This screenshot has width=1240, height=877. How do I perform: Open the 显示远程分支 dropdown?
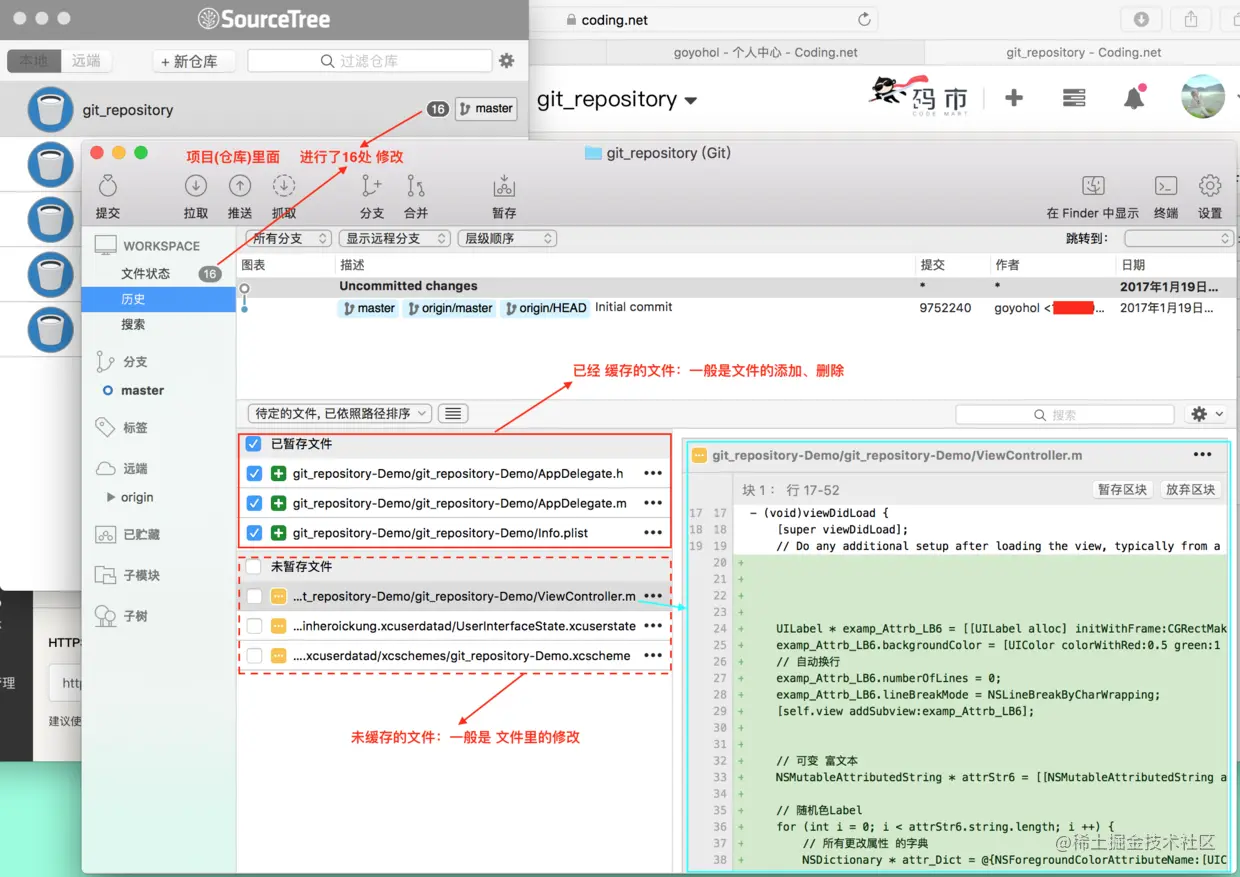(394, 238)
